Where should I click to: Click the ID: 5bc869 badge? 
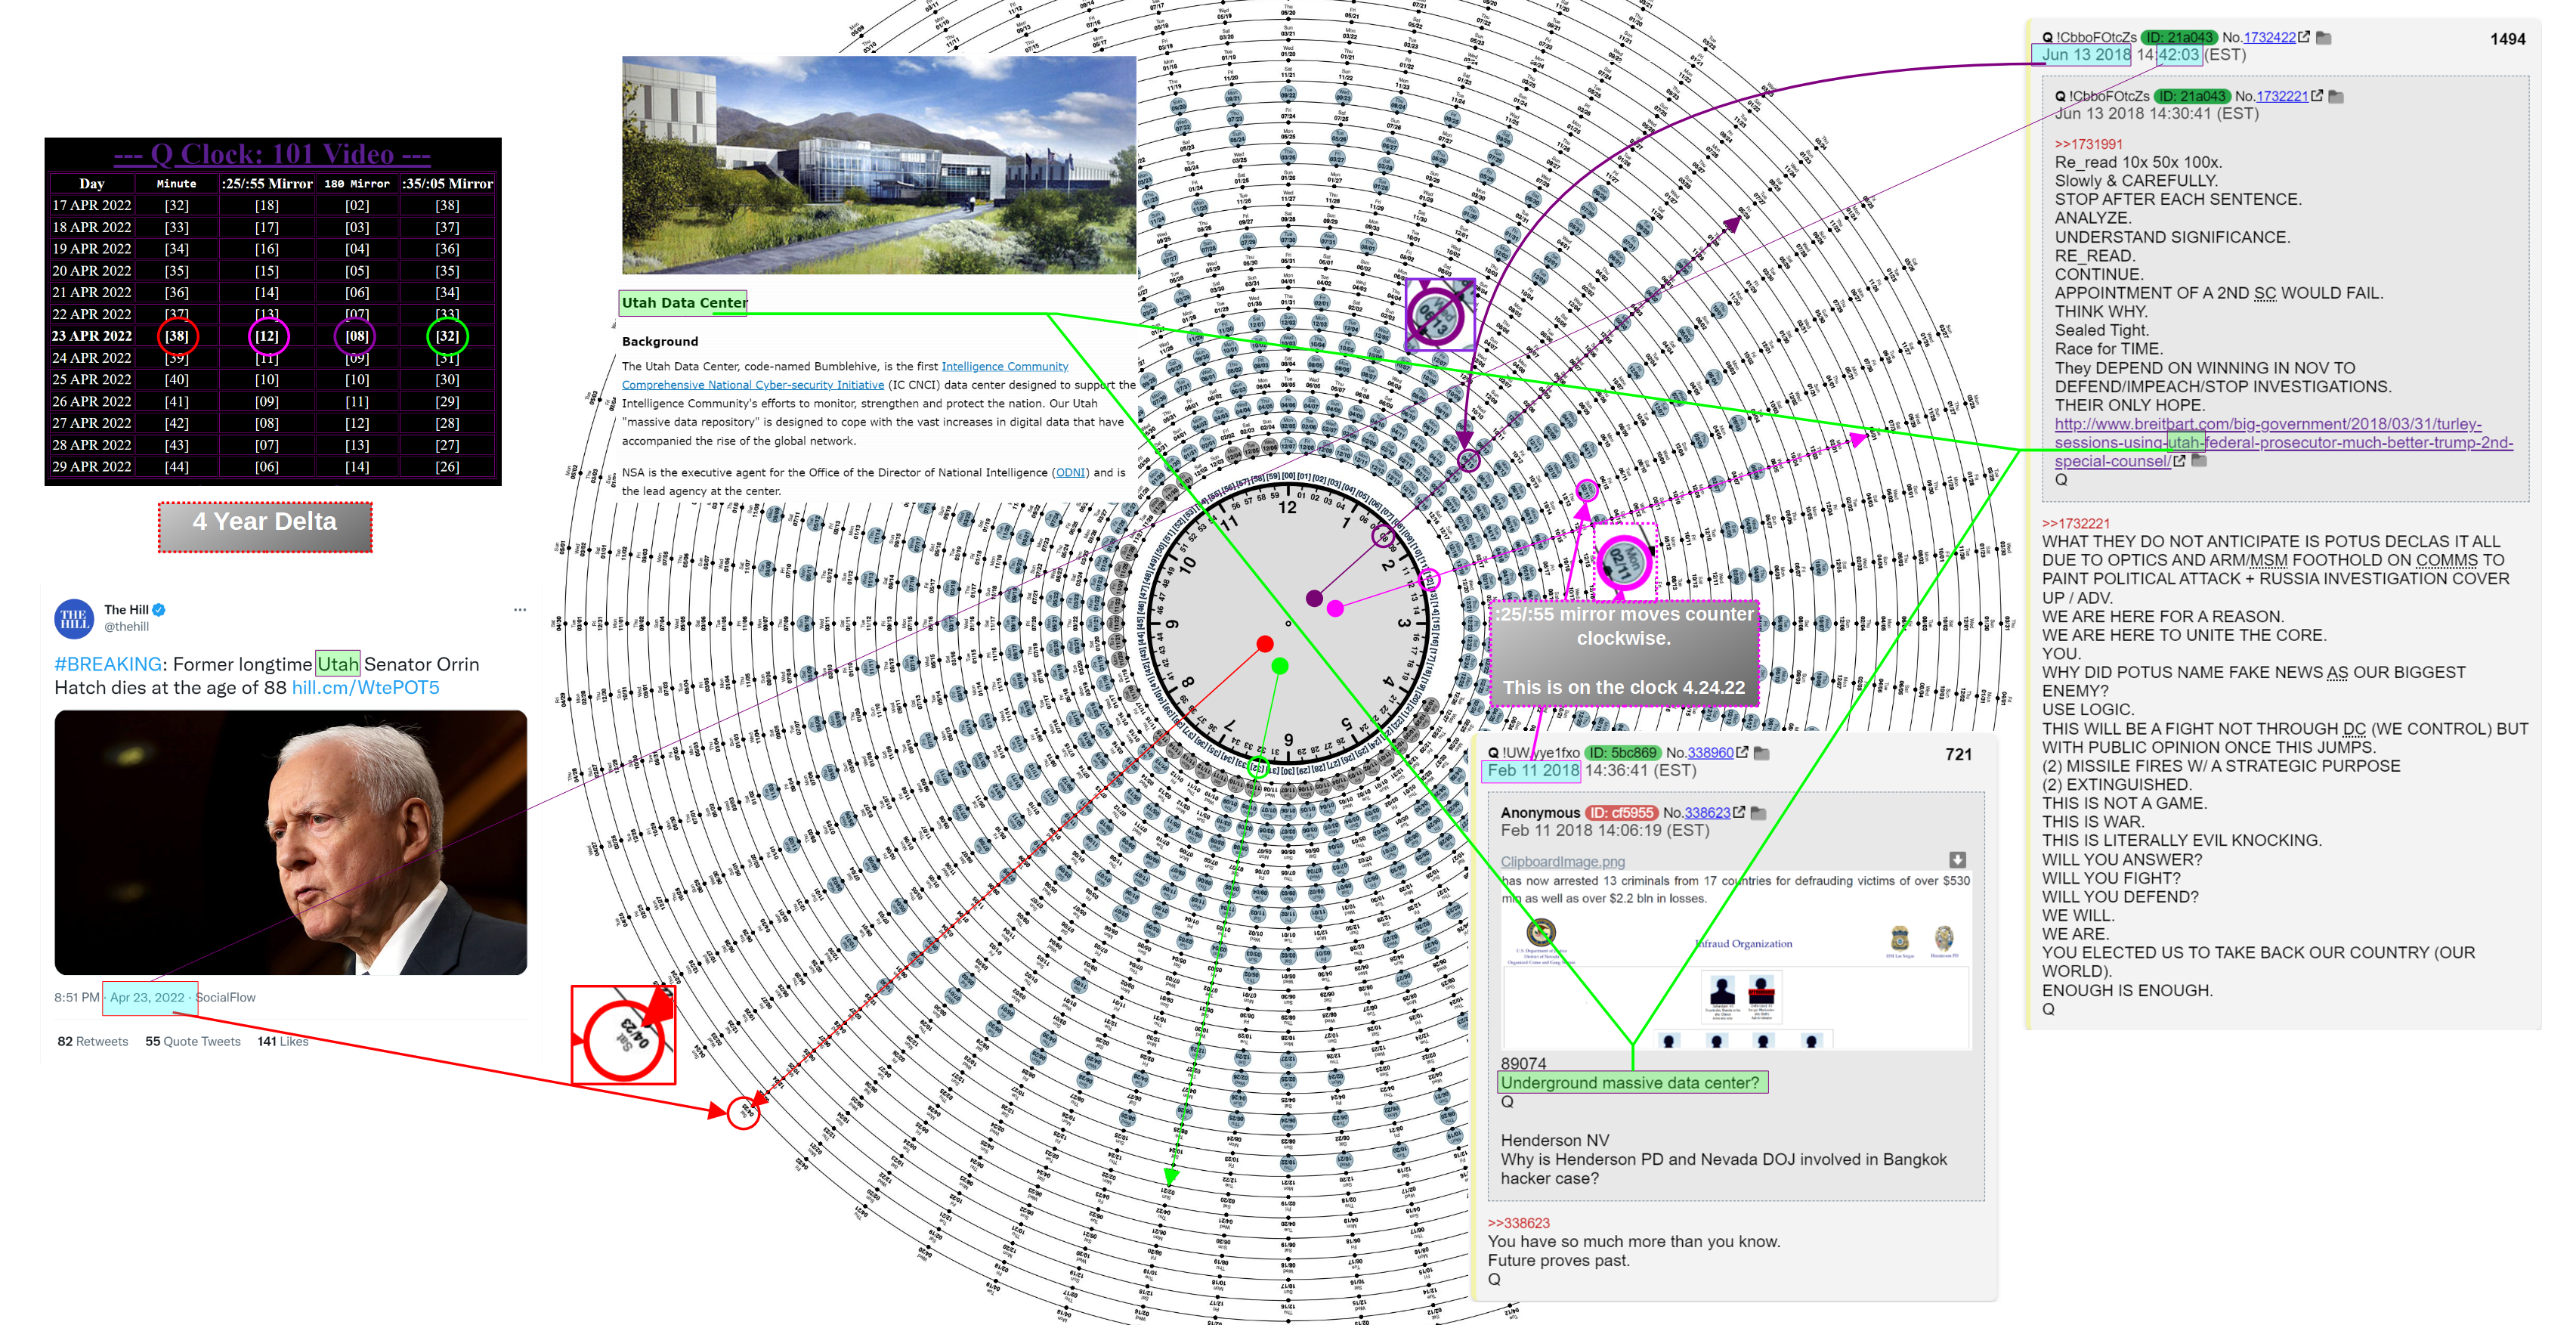1623,753
